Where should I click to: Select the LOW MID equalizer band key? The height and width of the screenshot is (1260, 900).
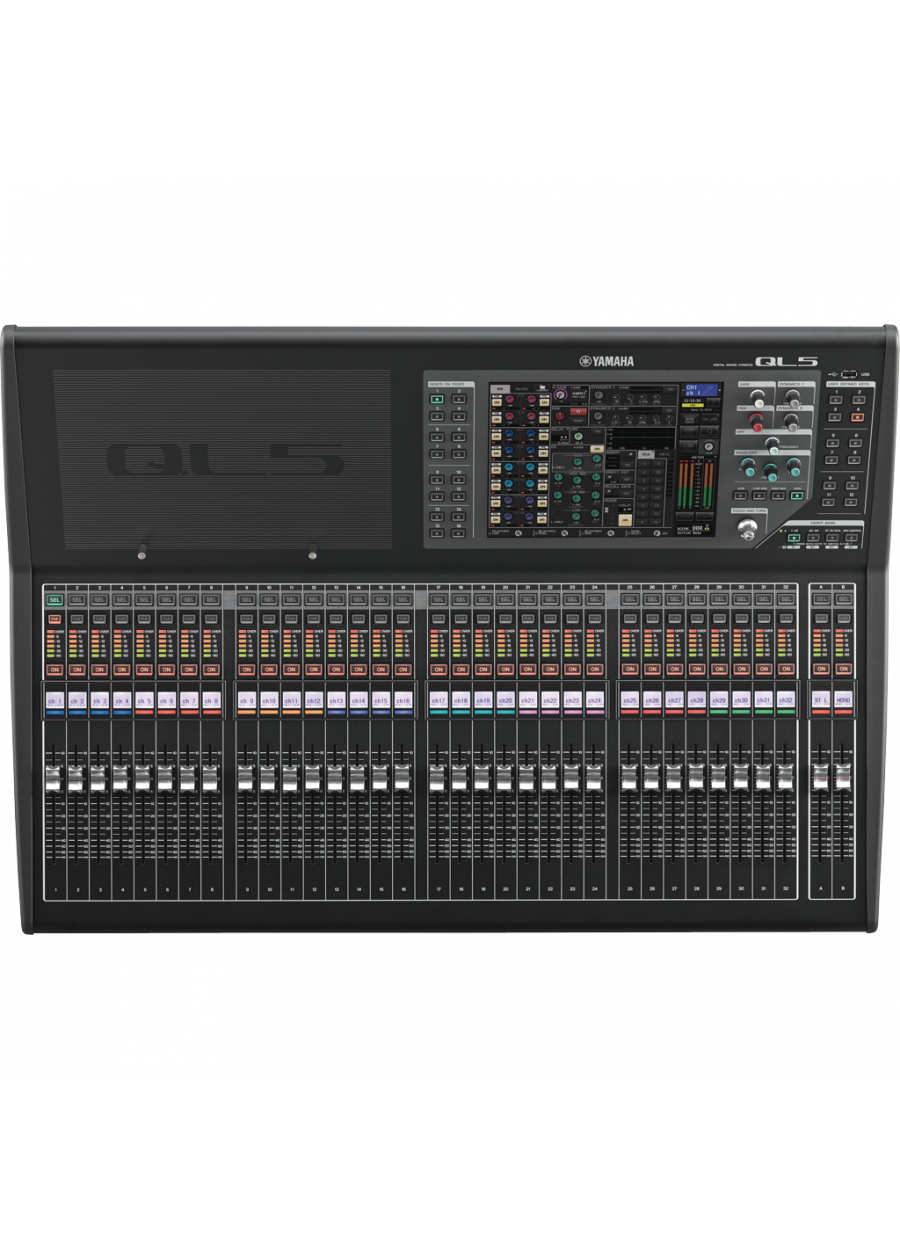(760, 495)
